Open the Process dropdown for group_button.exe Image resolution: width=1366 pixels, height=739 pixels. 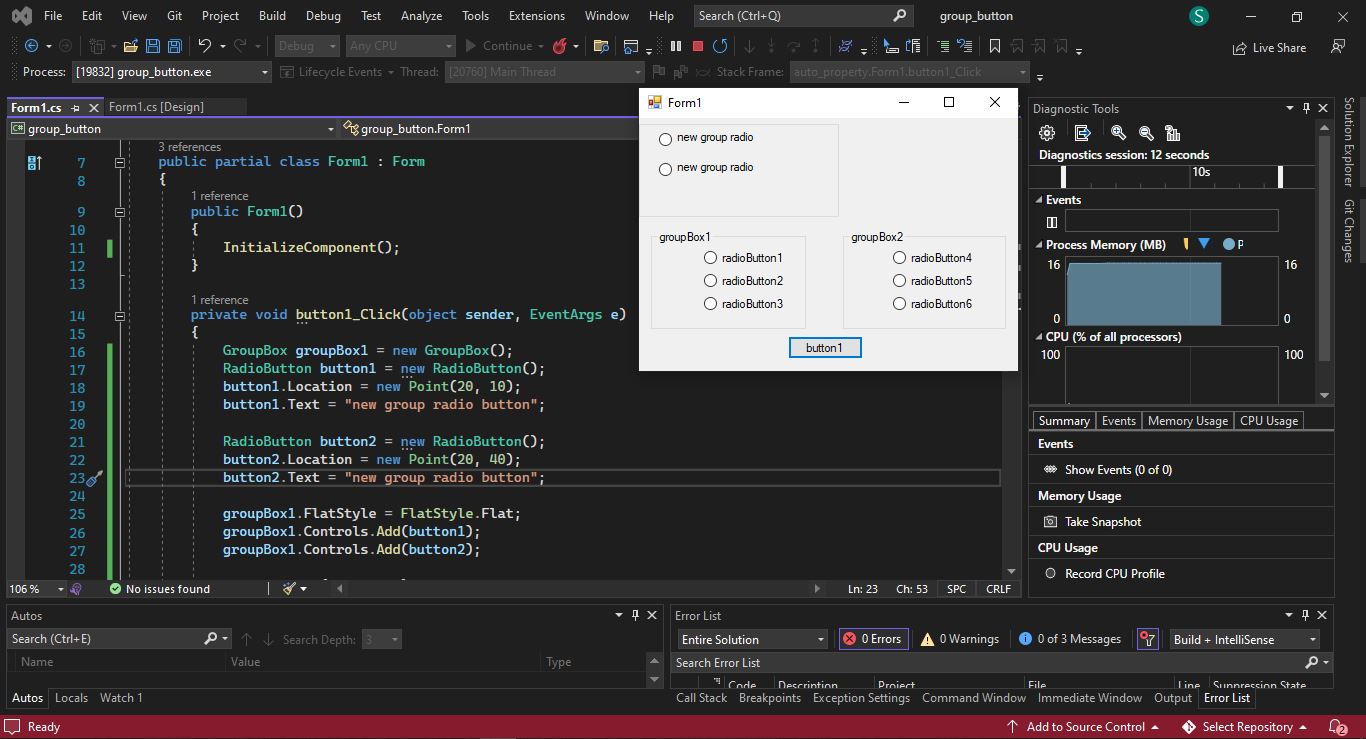pos(265,72)
